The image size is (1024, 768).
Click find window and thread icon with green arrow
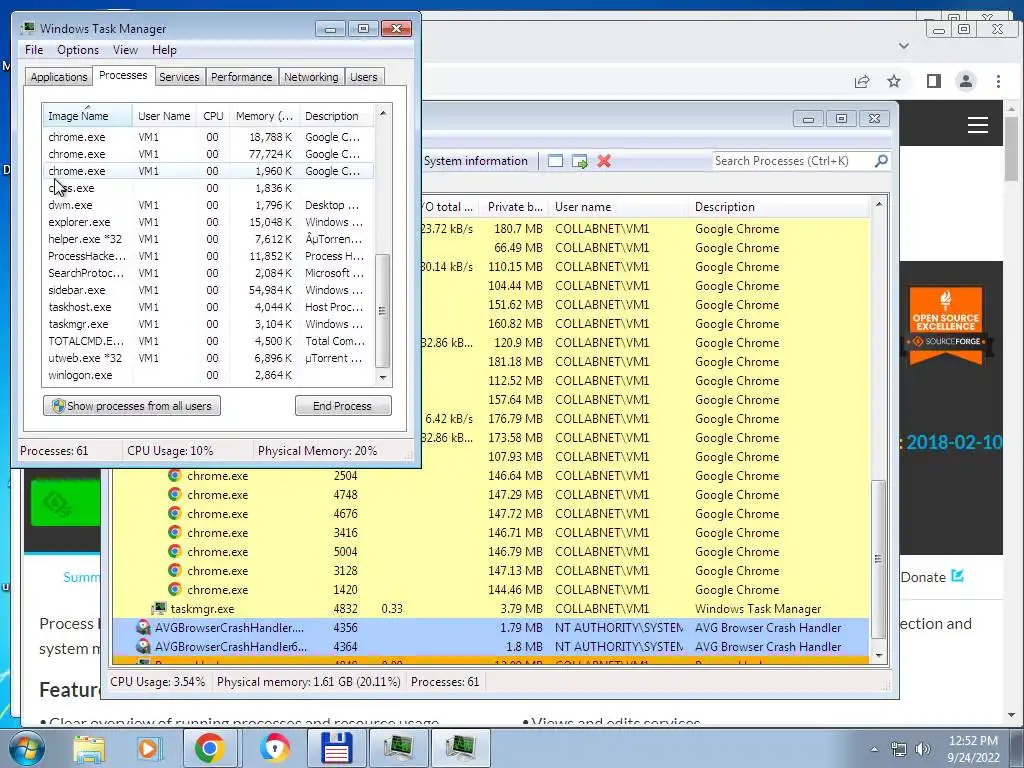click(579, 161)
